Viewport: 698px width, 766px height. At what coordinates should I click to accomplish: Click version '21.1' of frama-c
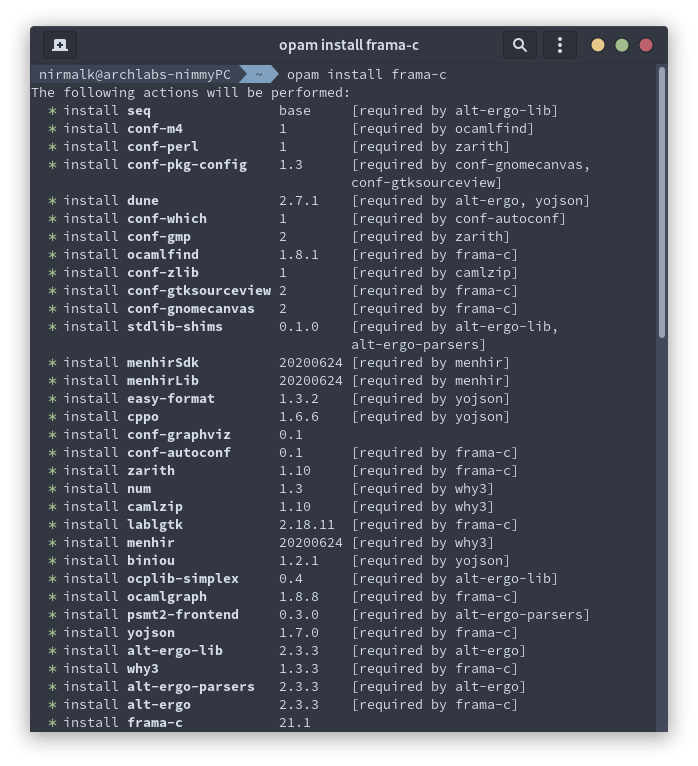pos(295,723)
